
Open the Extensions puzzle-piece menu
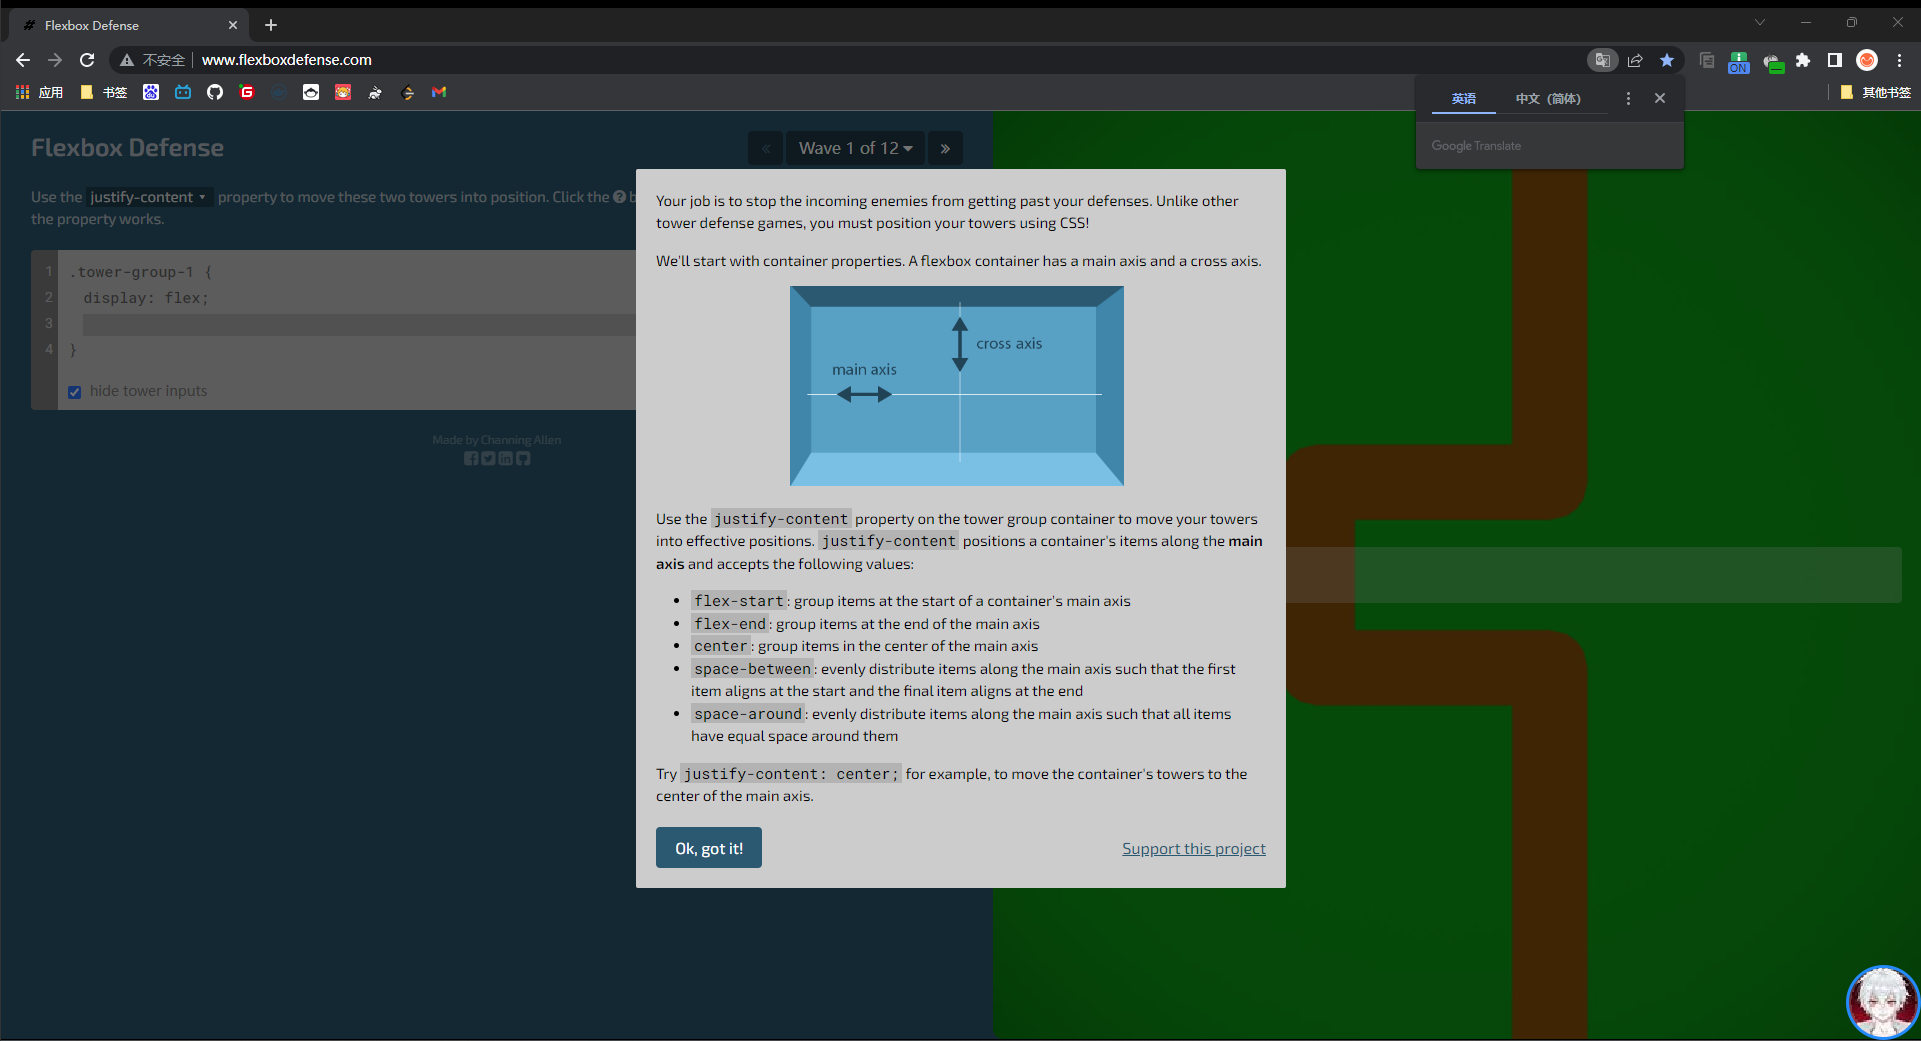1803,60
